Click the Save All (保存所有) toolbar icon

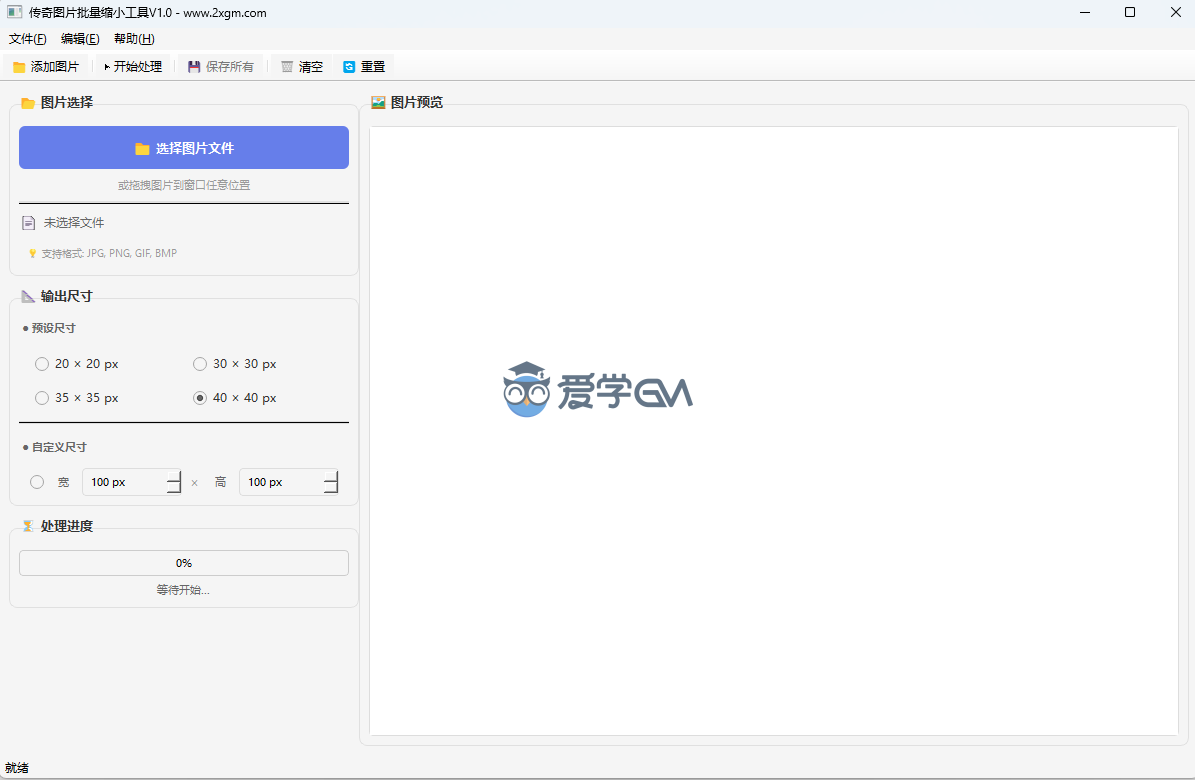194,67
